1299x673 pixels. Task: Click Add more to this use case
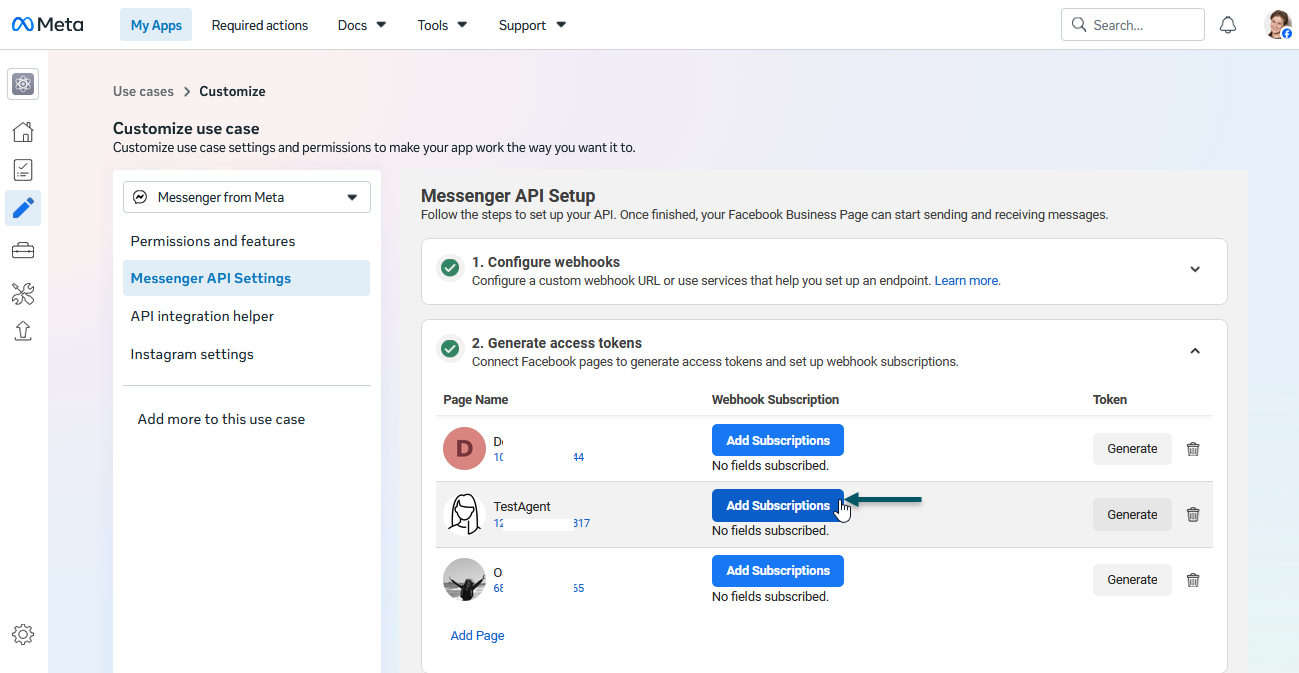click(x=221, y=419)
